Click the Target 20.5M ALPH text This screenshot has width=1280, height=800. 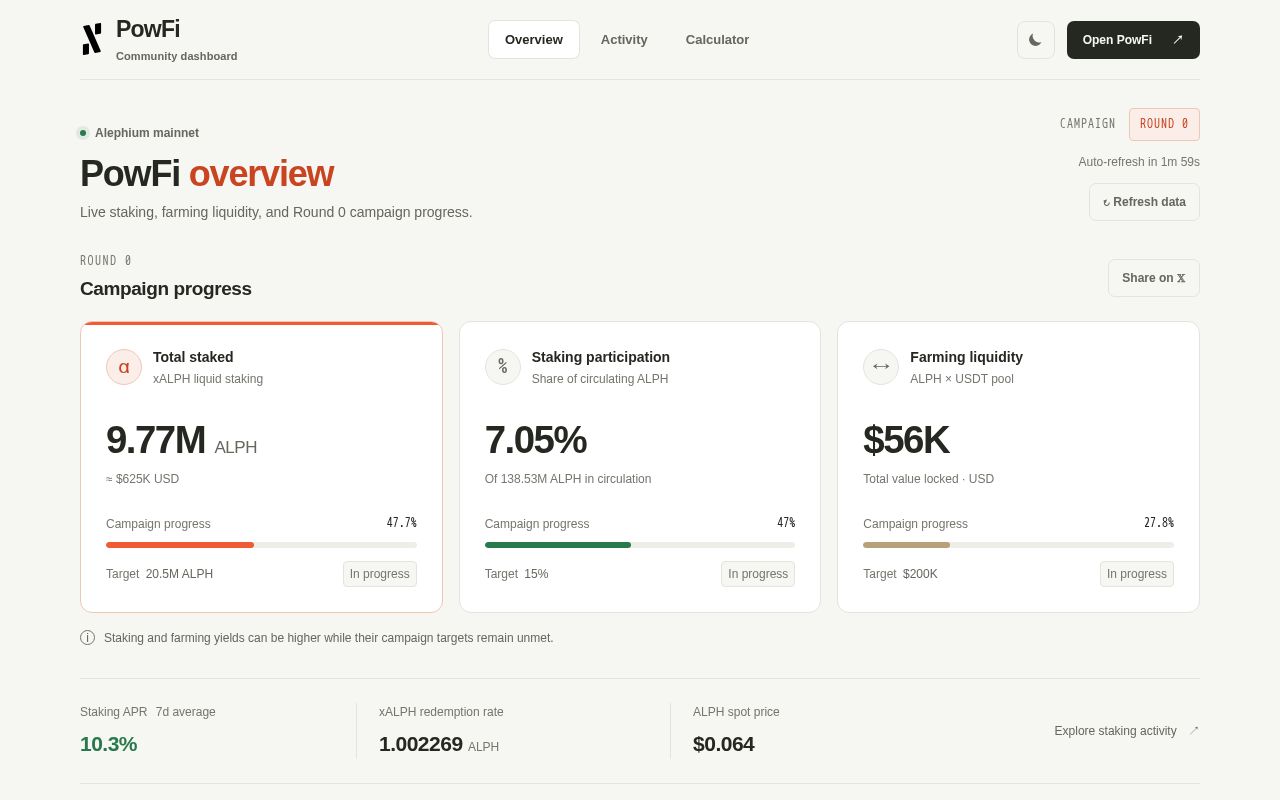pos(159,574)
